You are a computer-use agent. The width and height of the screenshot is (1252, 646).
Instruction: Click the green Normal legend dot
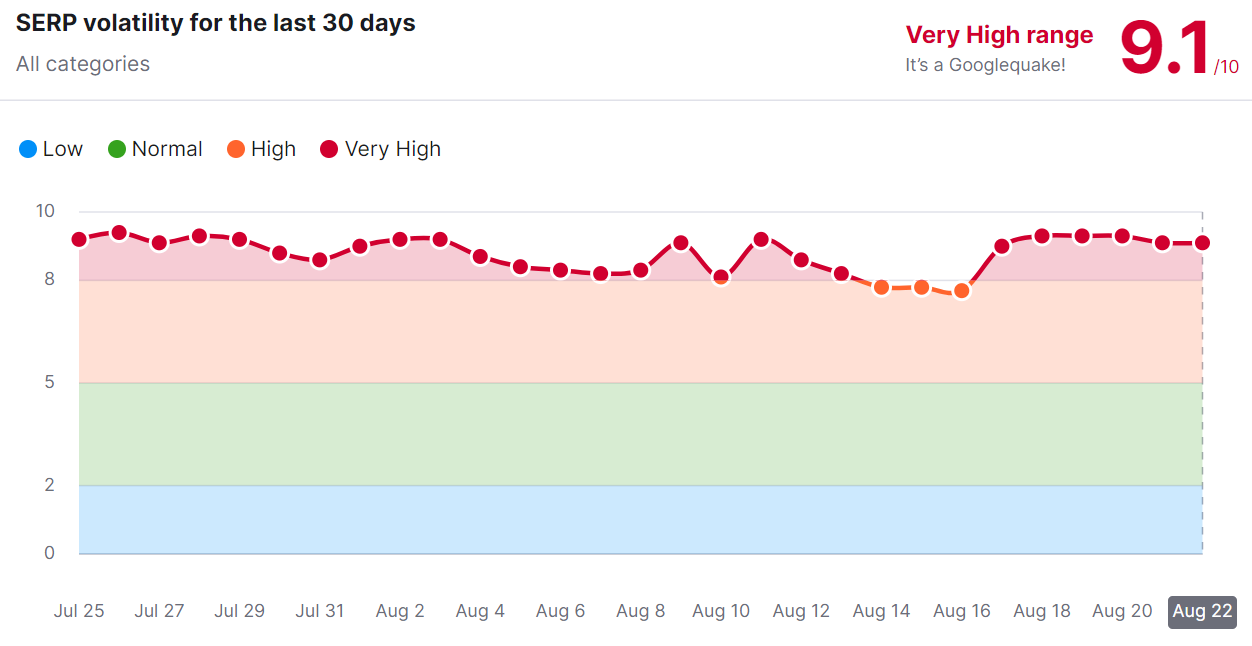coord(117,149)
